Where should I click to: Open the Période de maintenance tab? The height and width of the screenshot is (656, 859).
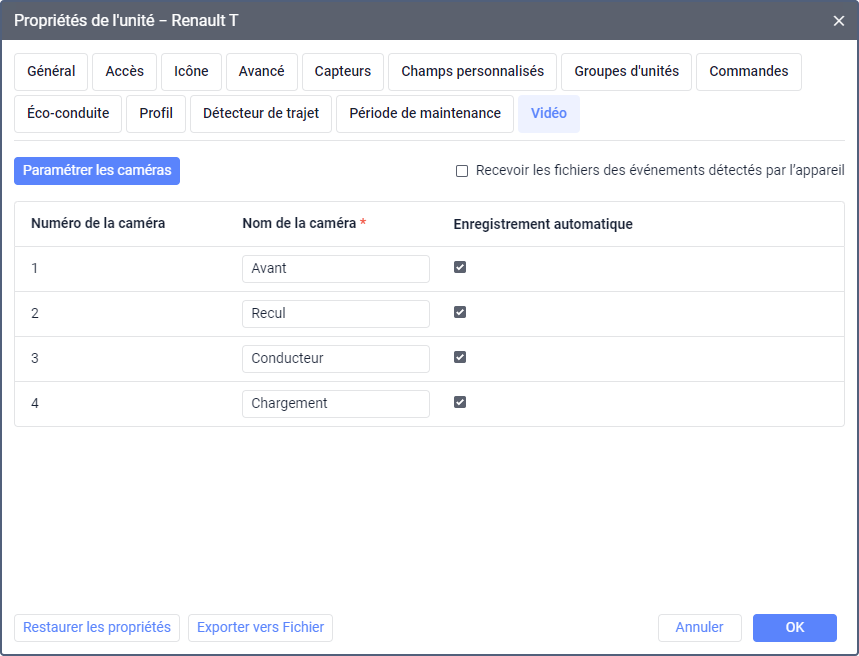click(x=425, y=114)
